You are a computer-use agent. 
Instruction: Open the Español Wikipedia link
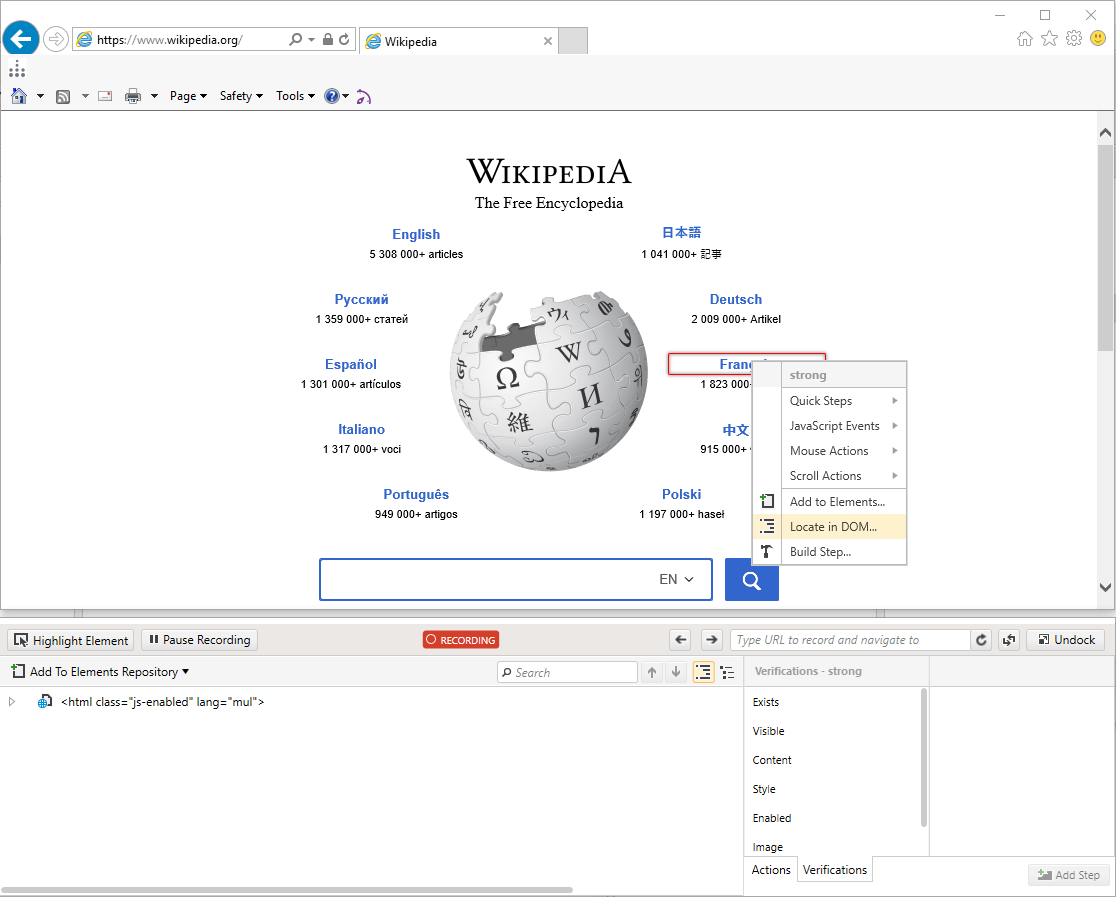pos(351,364)
